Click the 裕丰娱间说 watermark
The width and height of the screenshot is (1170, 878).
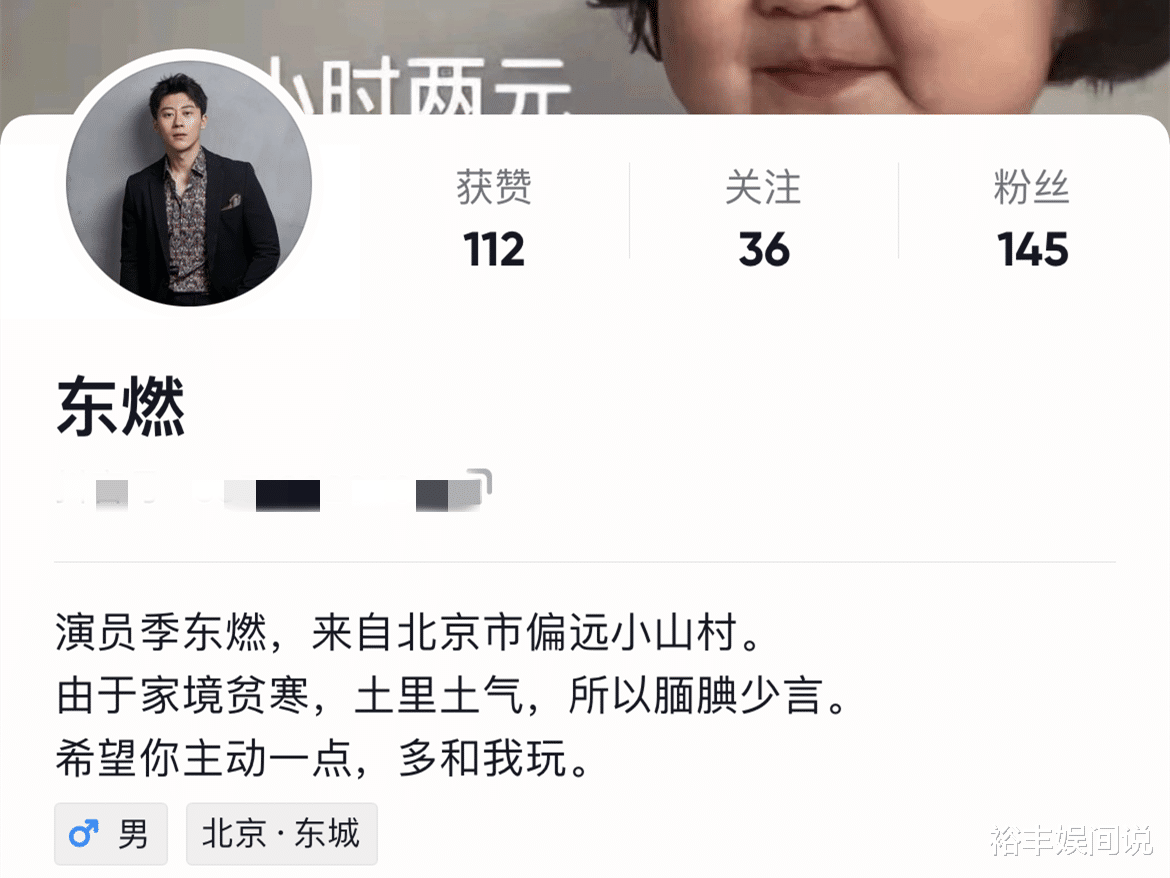click(1071, 841)
